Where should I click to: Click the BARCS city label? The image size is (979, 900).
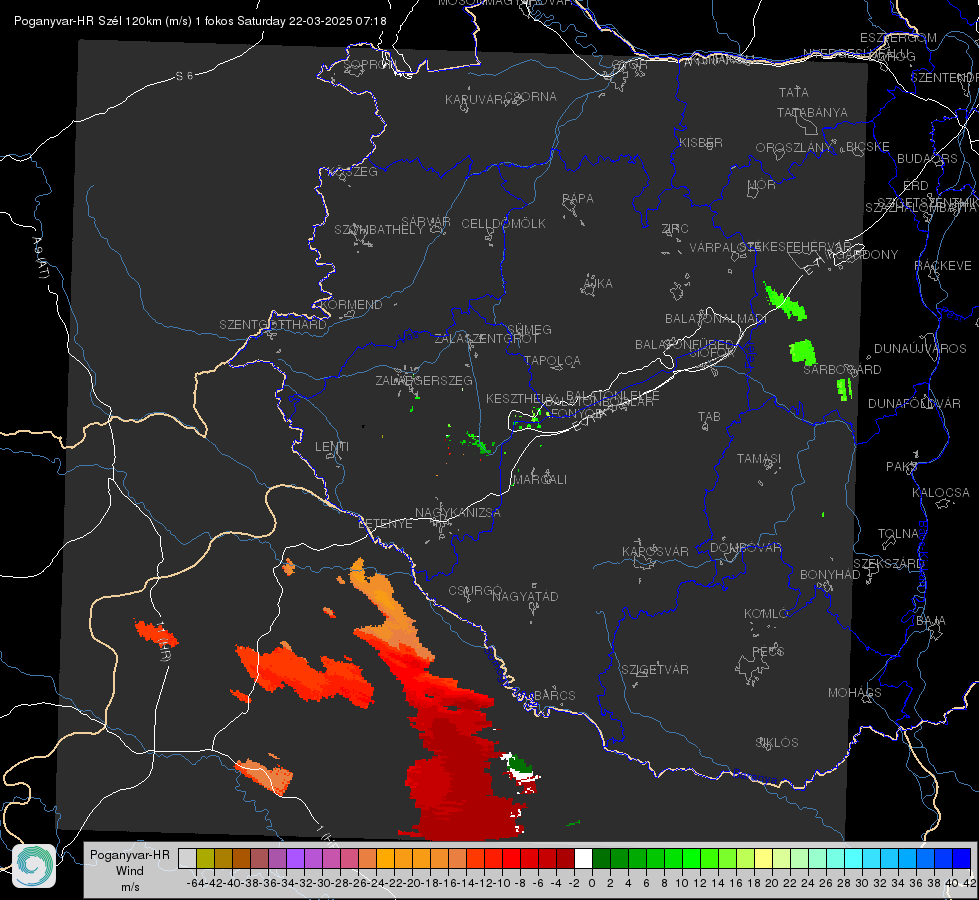(x=554, y=695)
